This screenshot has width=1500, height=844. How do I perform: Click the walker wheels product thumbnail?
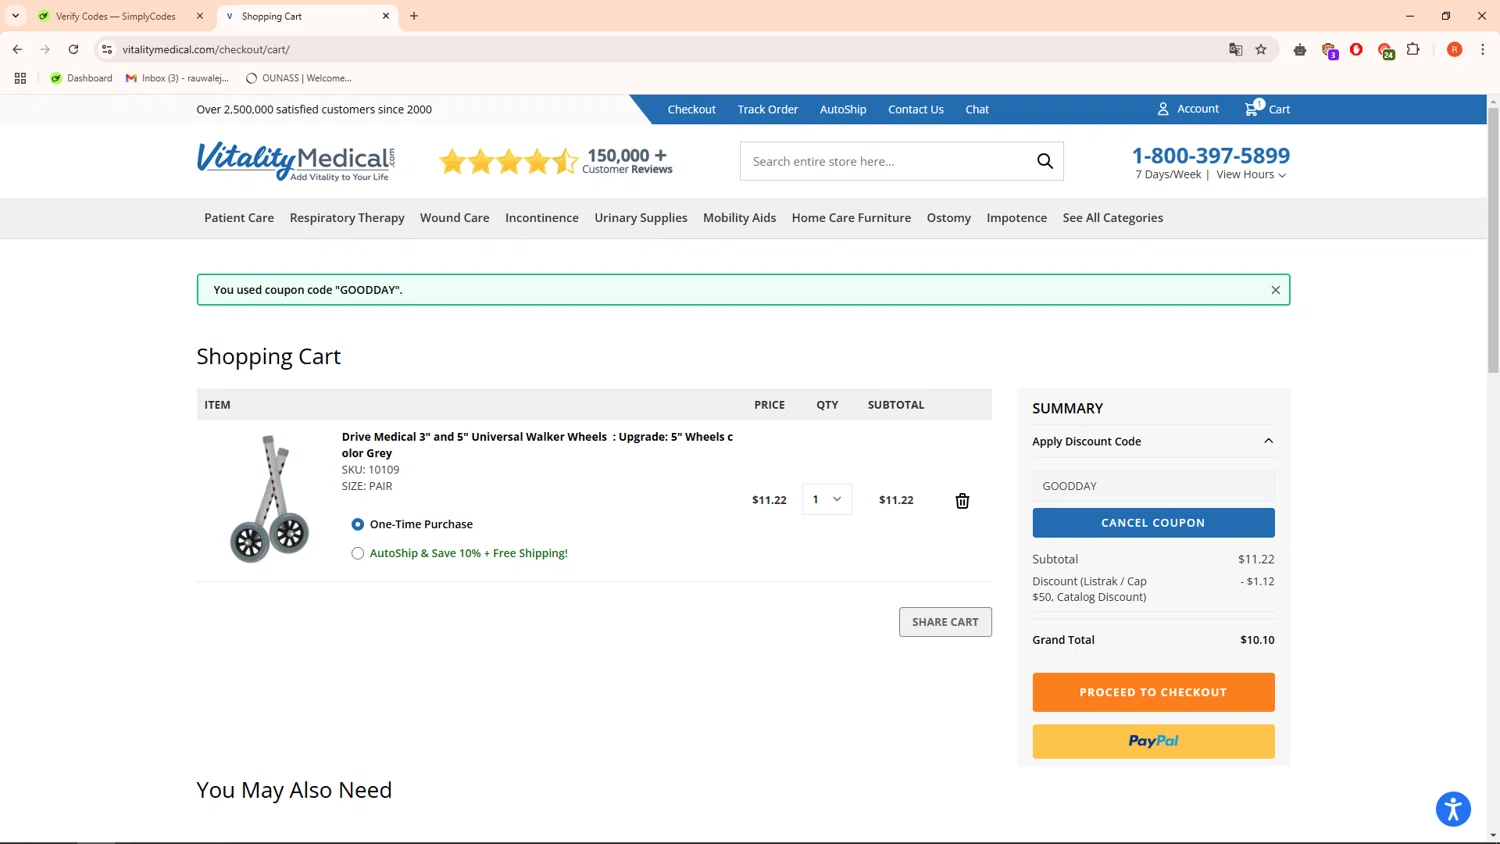(269, 499)
